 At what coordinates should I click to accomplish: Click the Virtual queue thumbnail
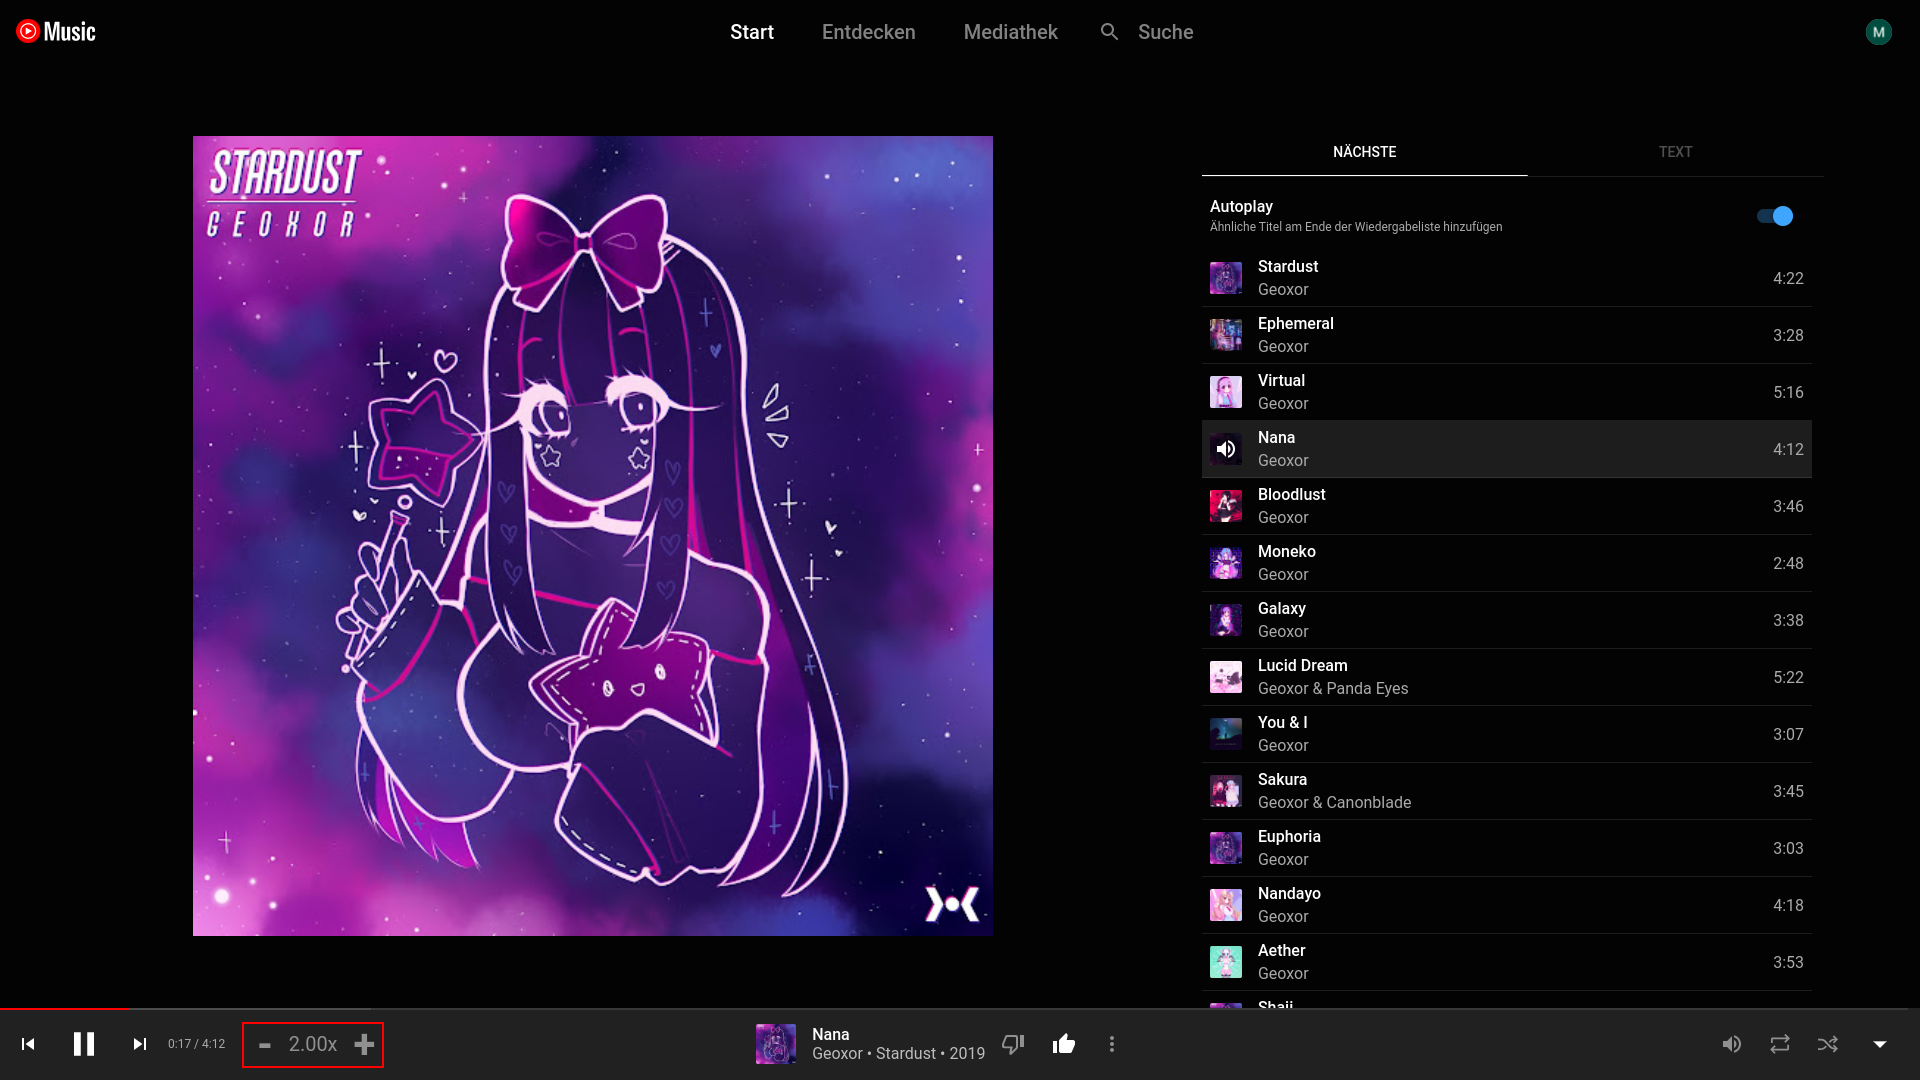pyautogui.click(x=1226, y=392)
